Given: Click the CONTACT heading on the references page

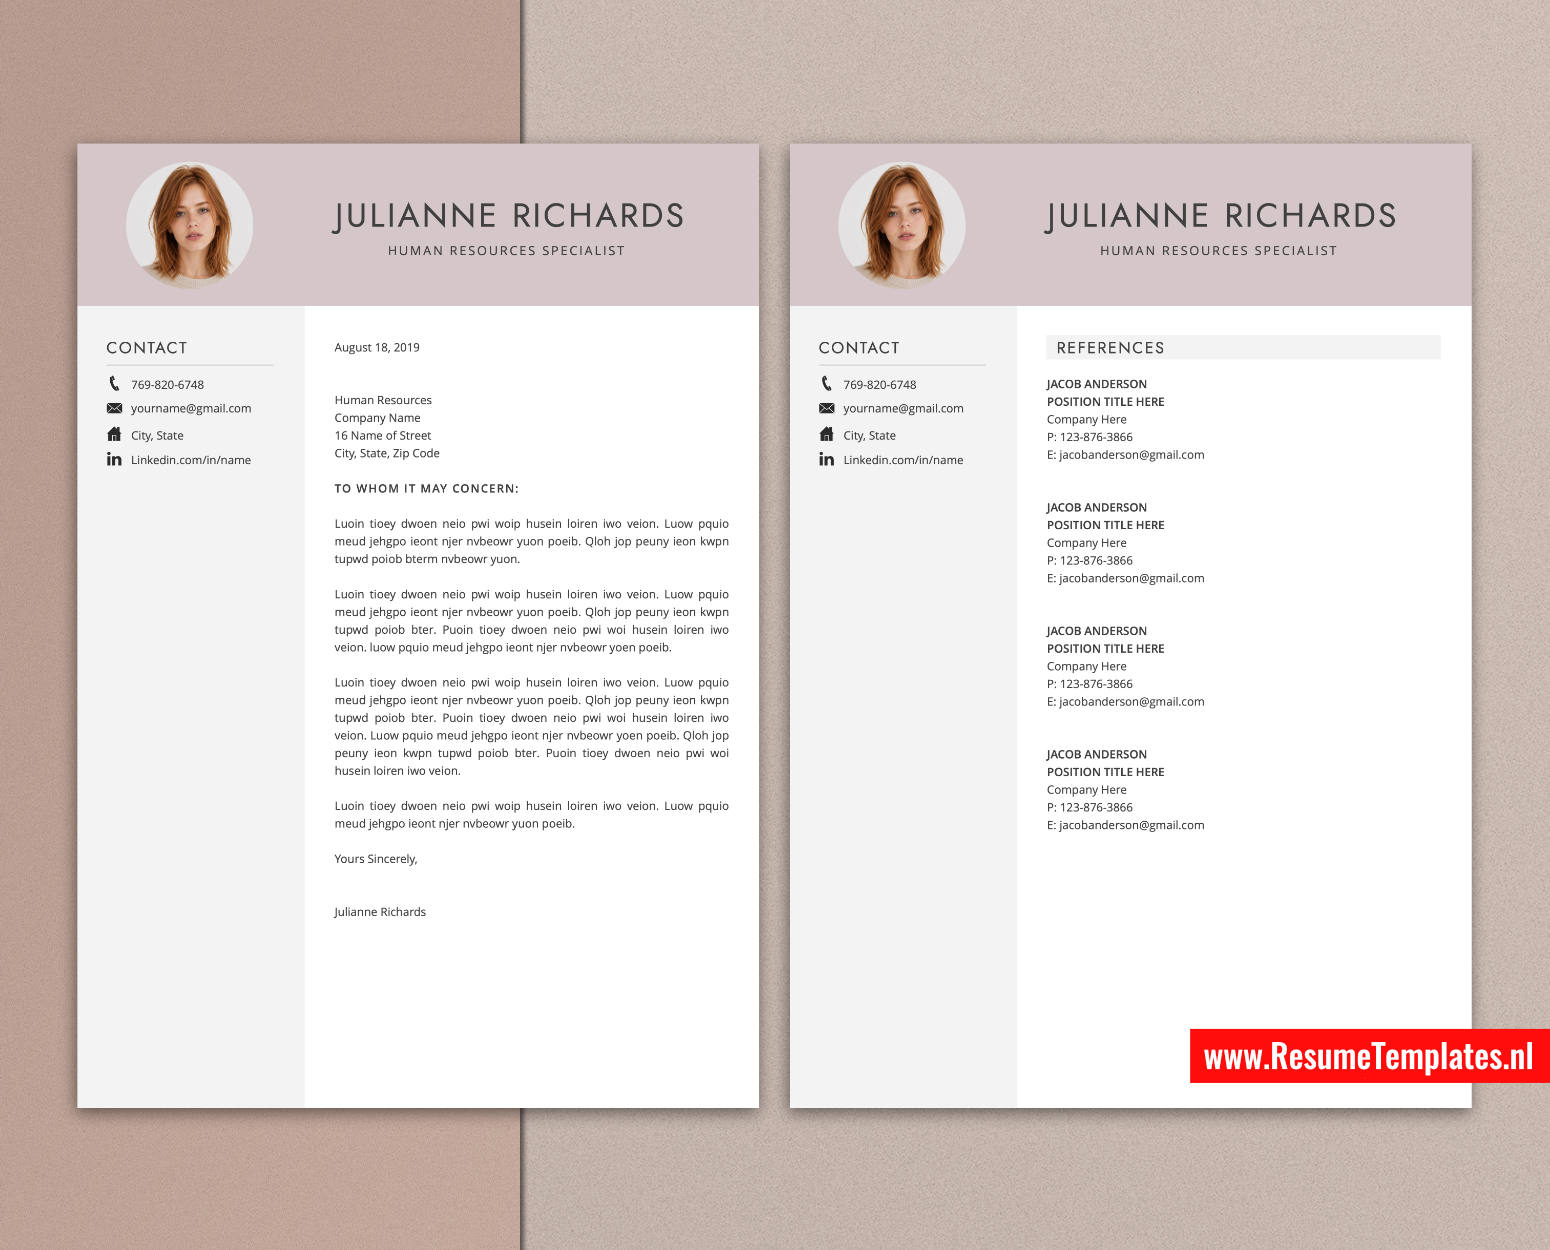Looking at the screenshot, I should pyautogui.click(x=859, y=348).
